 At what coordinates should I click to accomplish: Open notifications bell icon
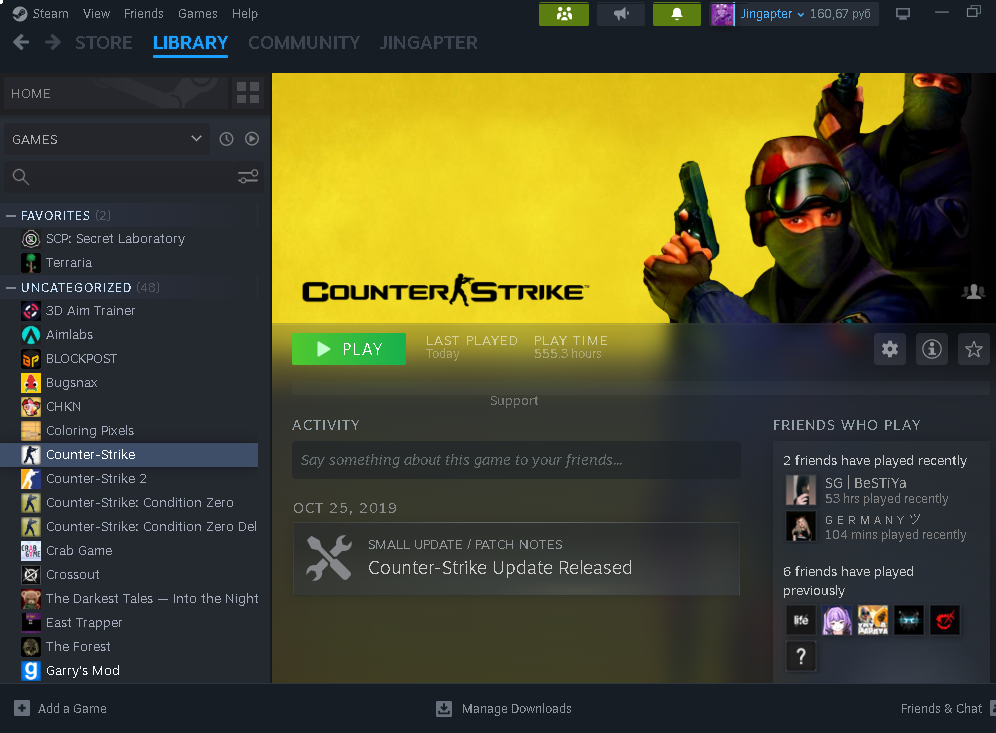click(677, 14)
